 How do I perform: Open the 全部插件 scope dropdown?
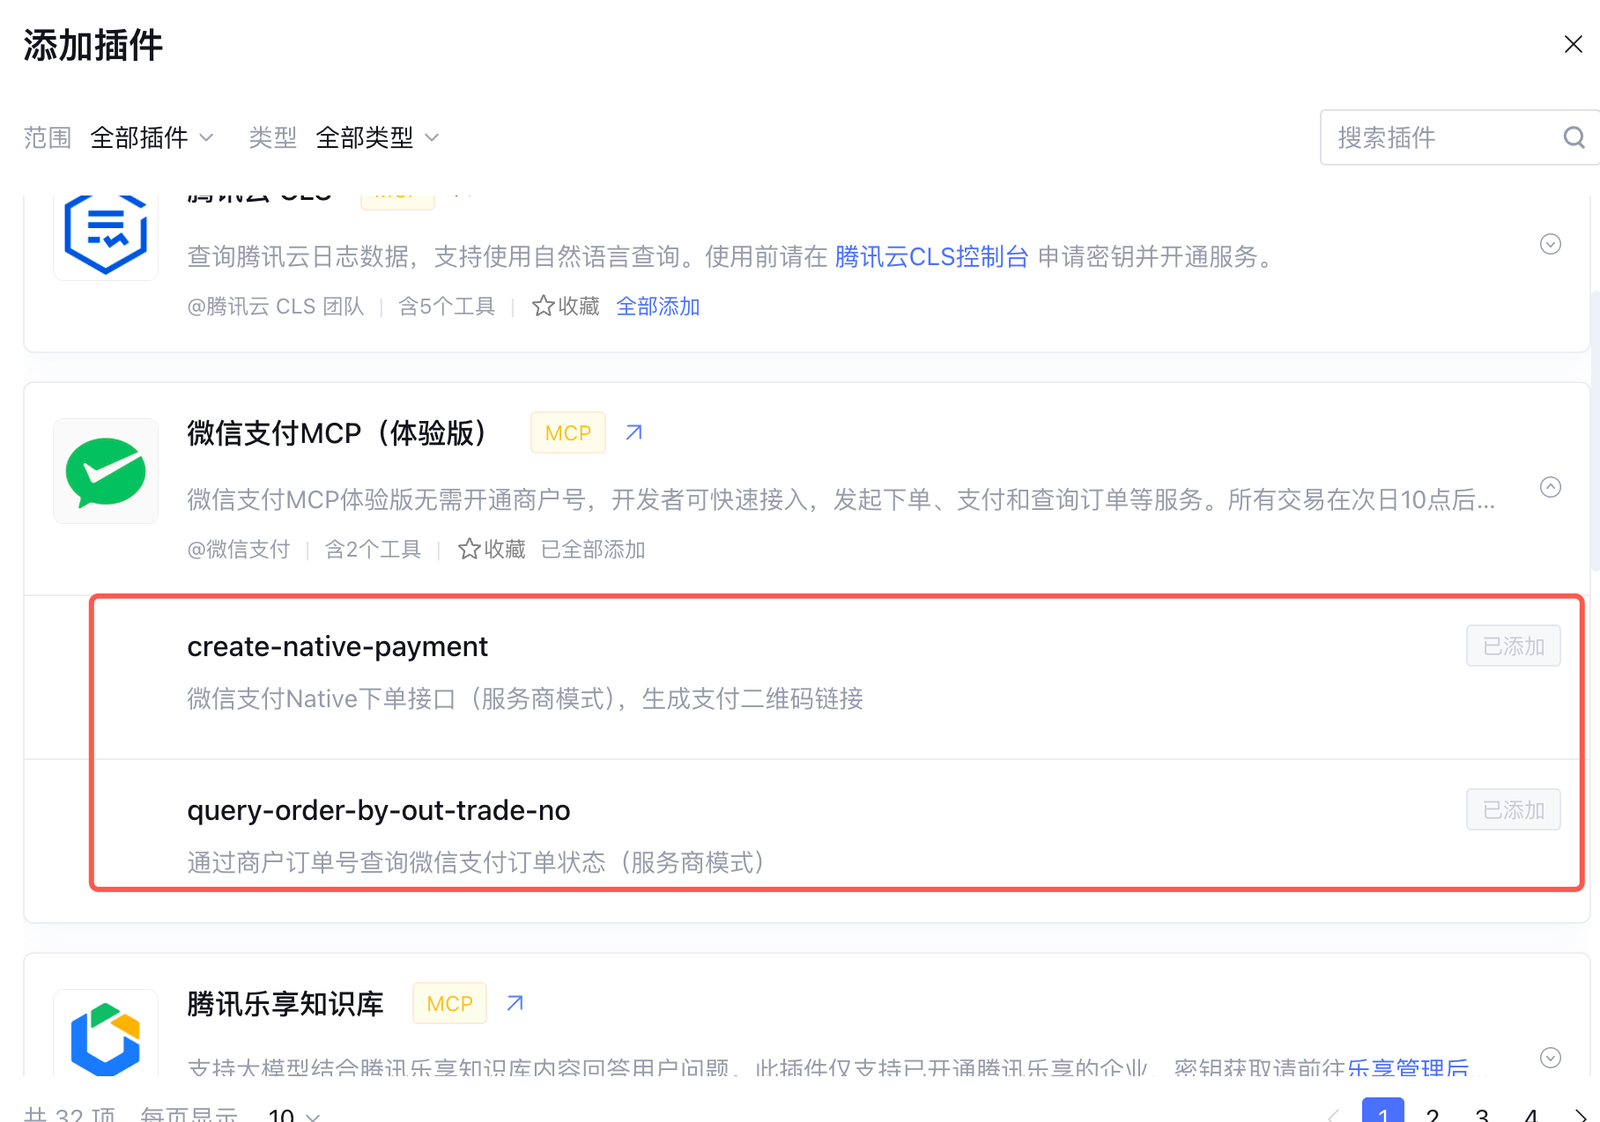(152, 138)
